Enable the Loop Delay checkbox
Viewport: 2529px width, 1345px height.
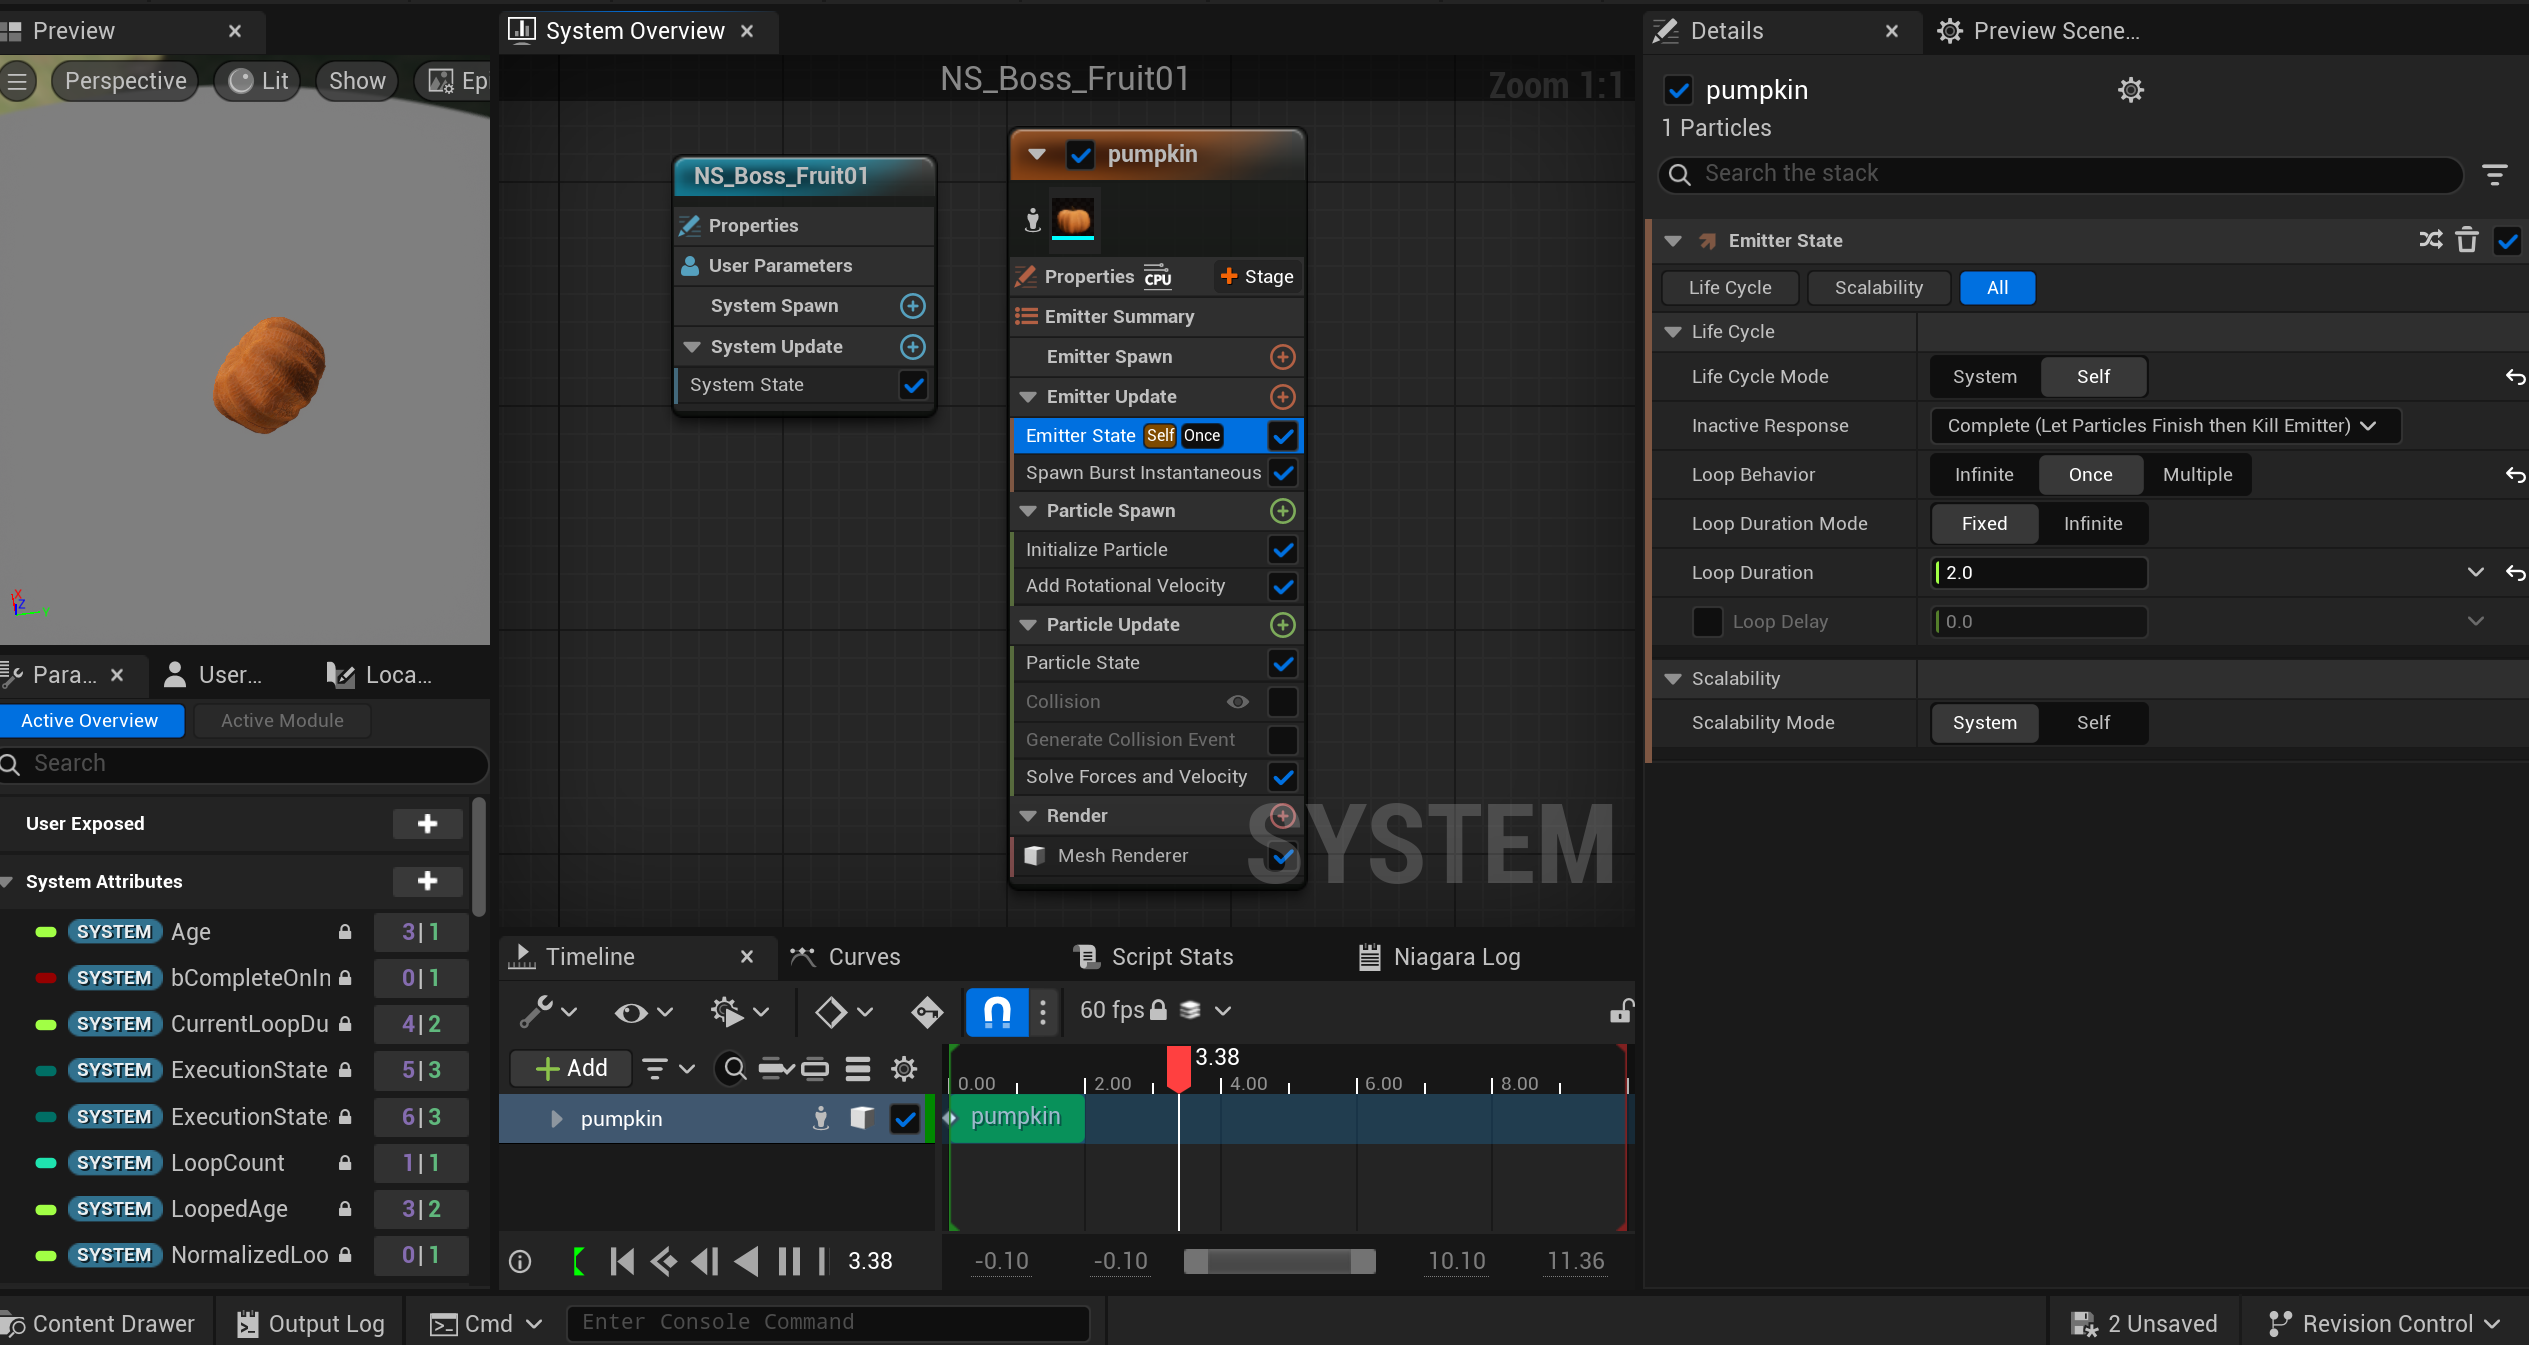point(1707,621)
